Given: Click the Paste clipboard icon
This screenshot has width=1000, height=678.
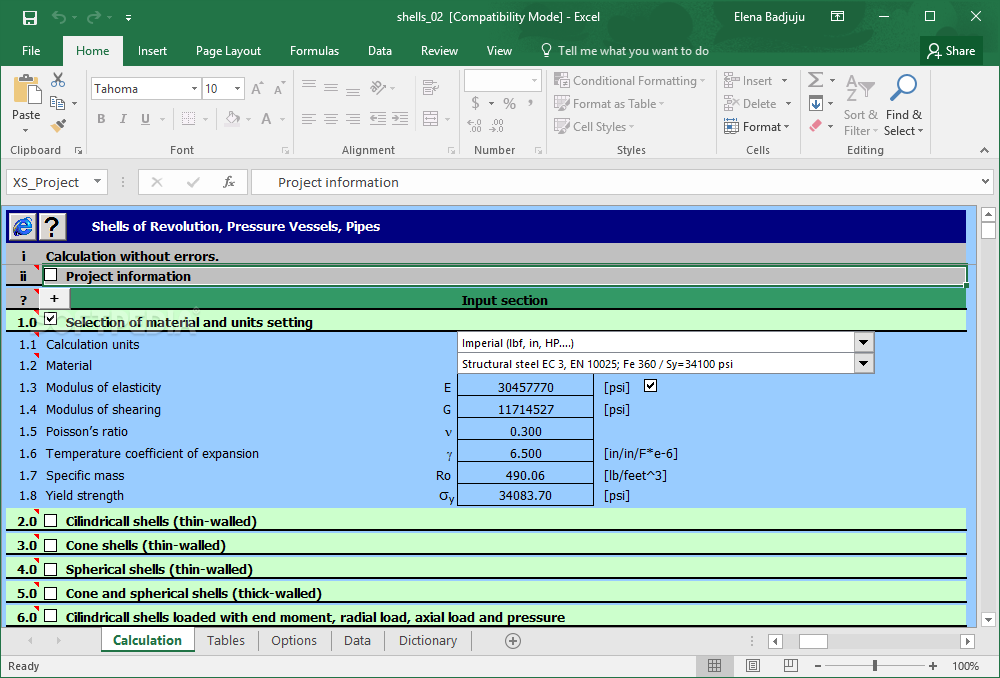Looking at the screenshot, I should (x=26, y=90).
